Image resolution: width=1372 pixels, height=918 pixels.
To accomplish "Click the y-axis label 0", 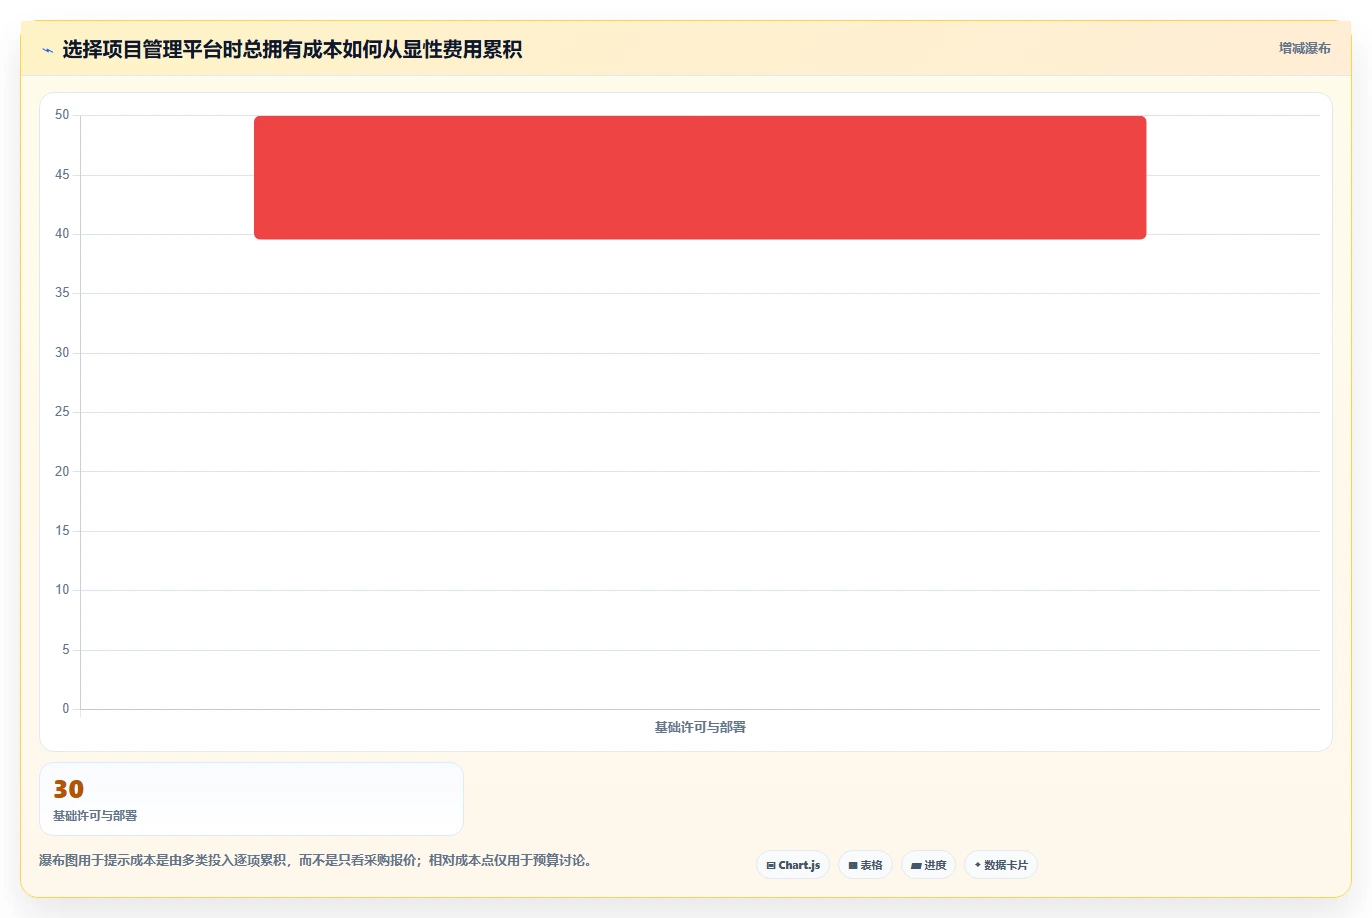I will tap(66, 709).
